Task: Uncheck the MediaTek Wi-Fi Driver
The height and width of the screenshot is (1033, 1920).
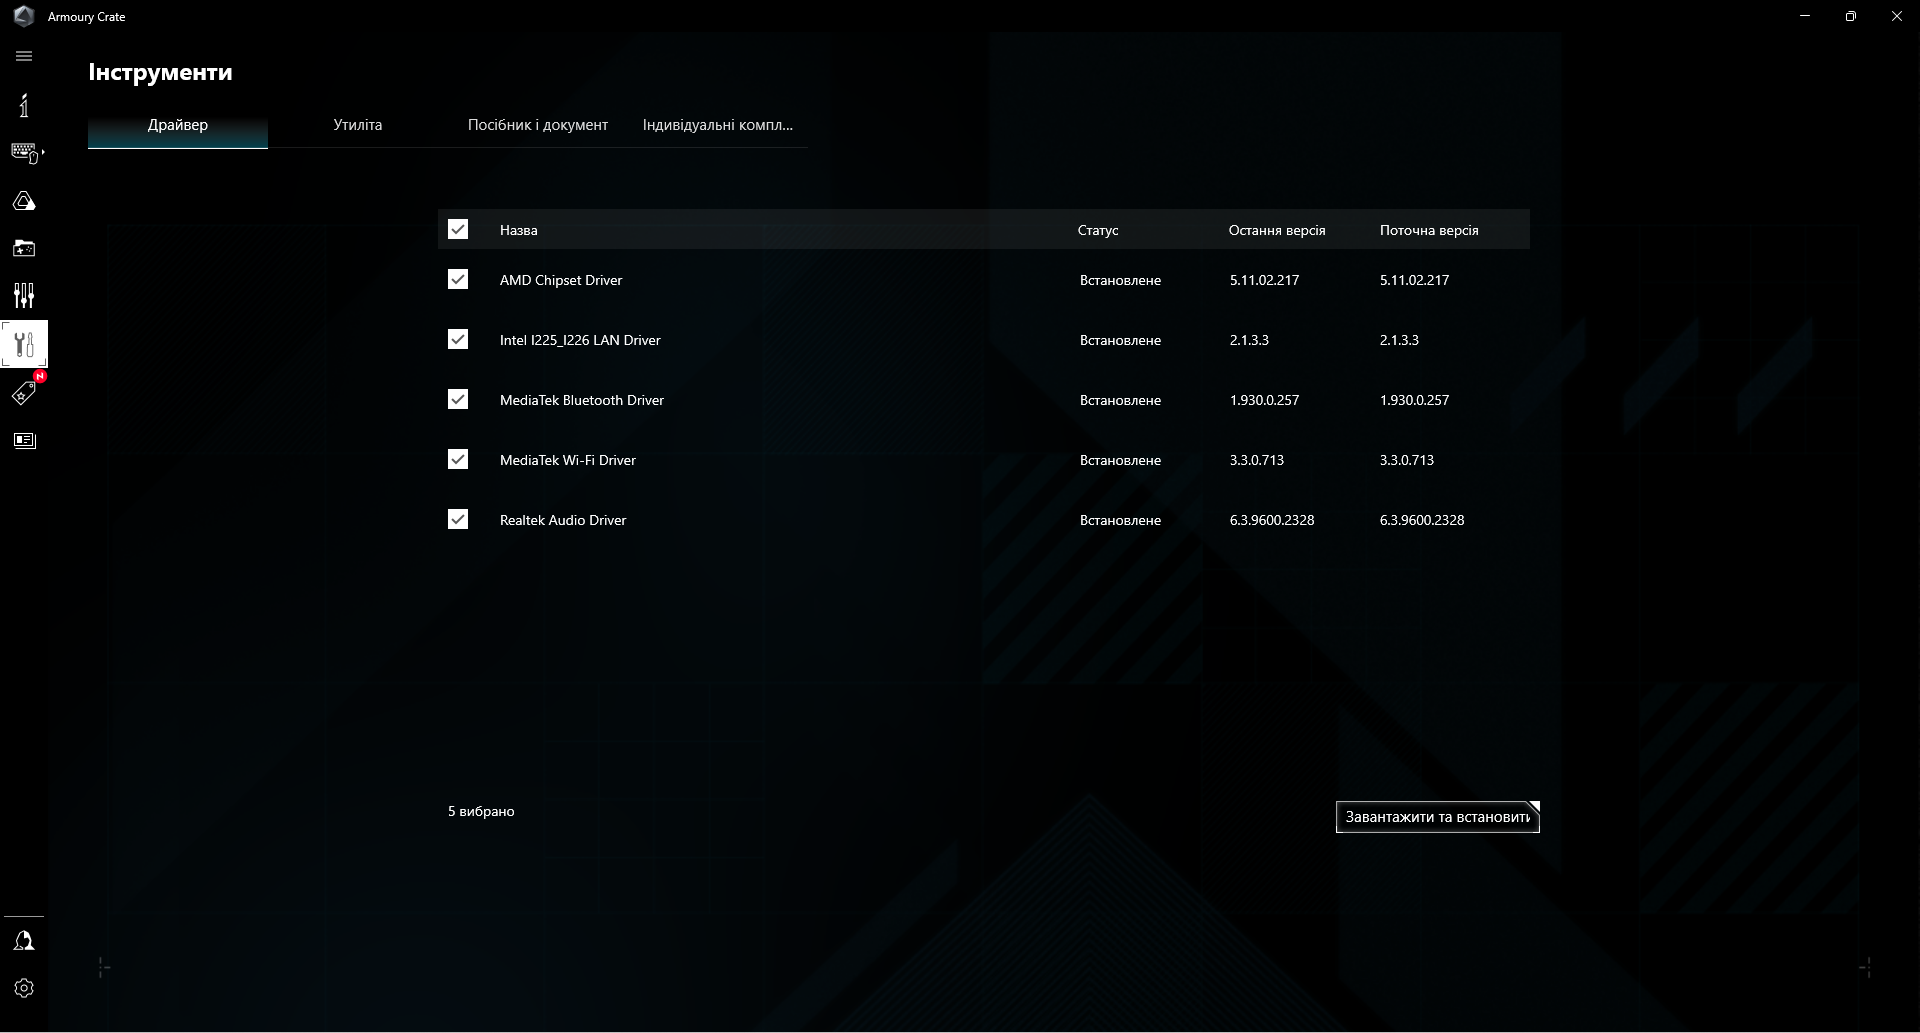Action: click(458, 459)
